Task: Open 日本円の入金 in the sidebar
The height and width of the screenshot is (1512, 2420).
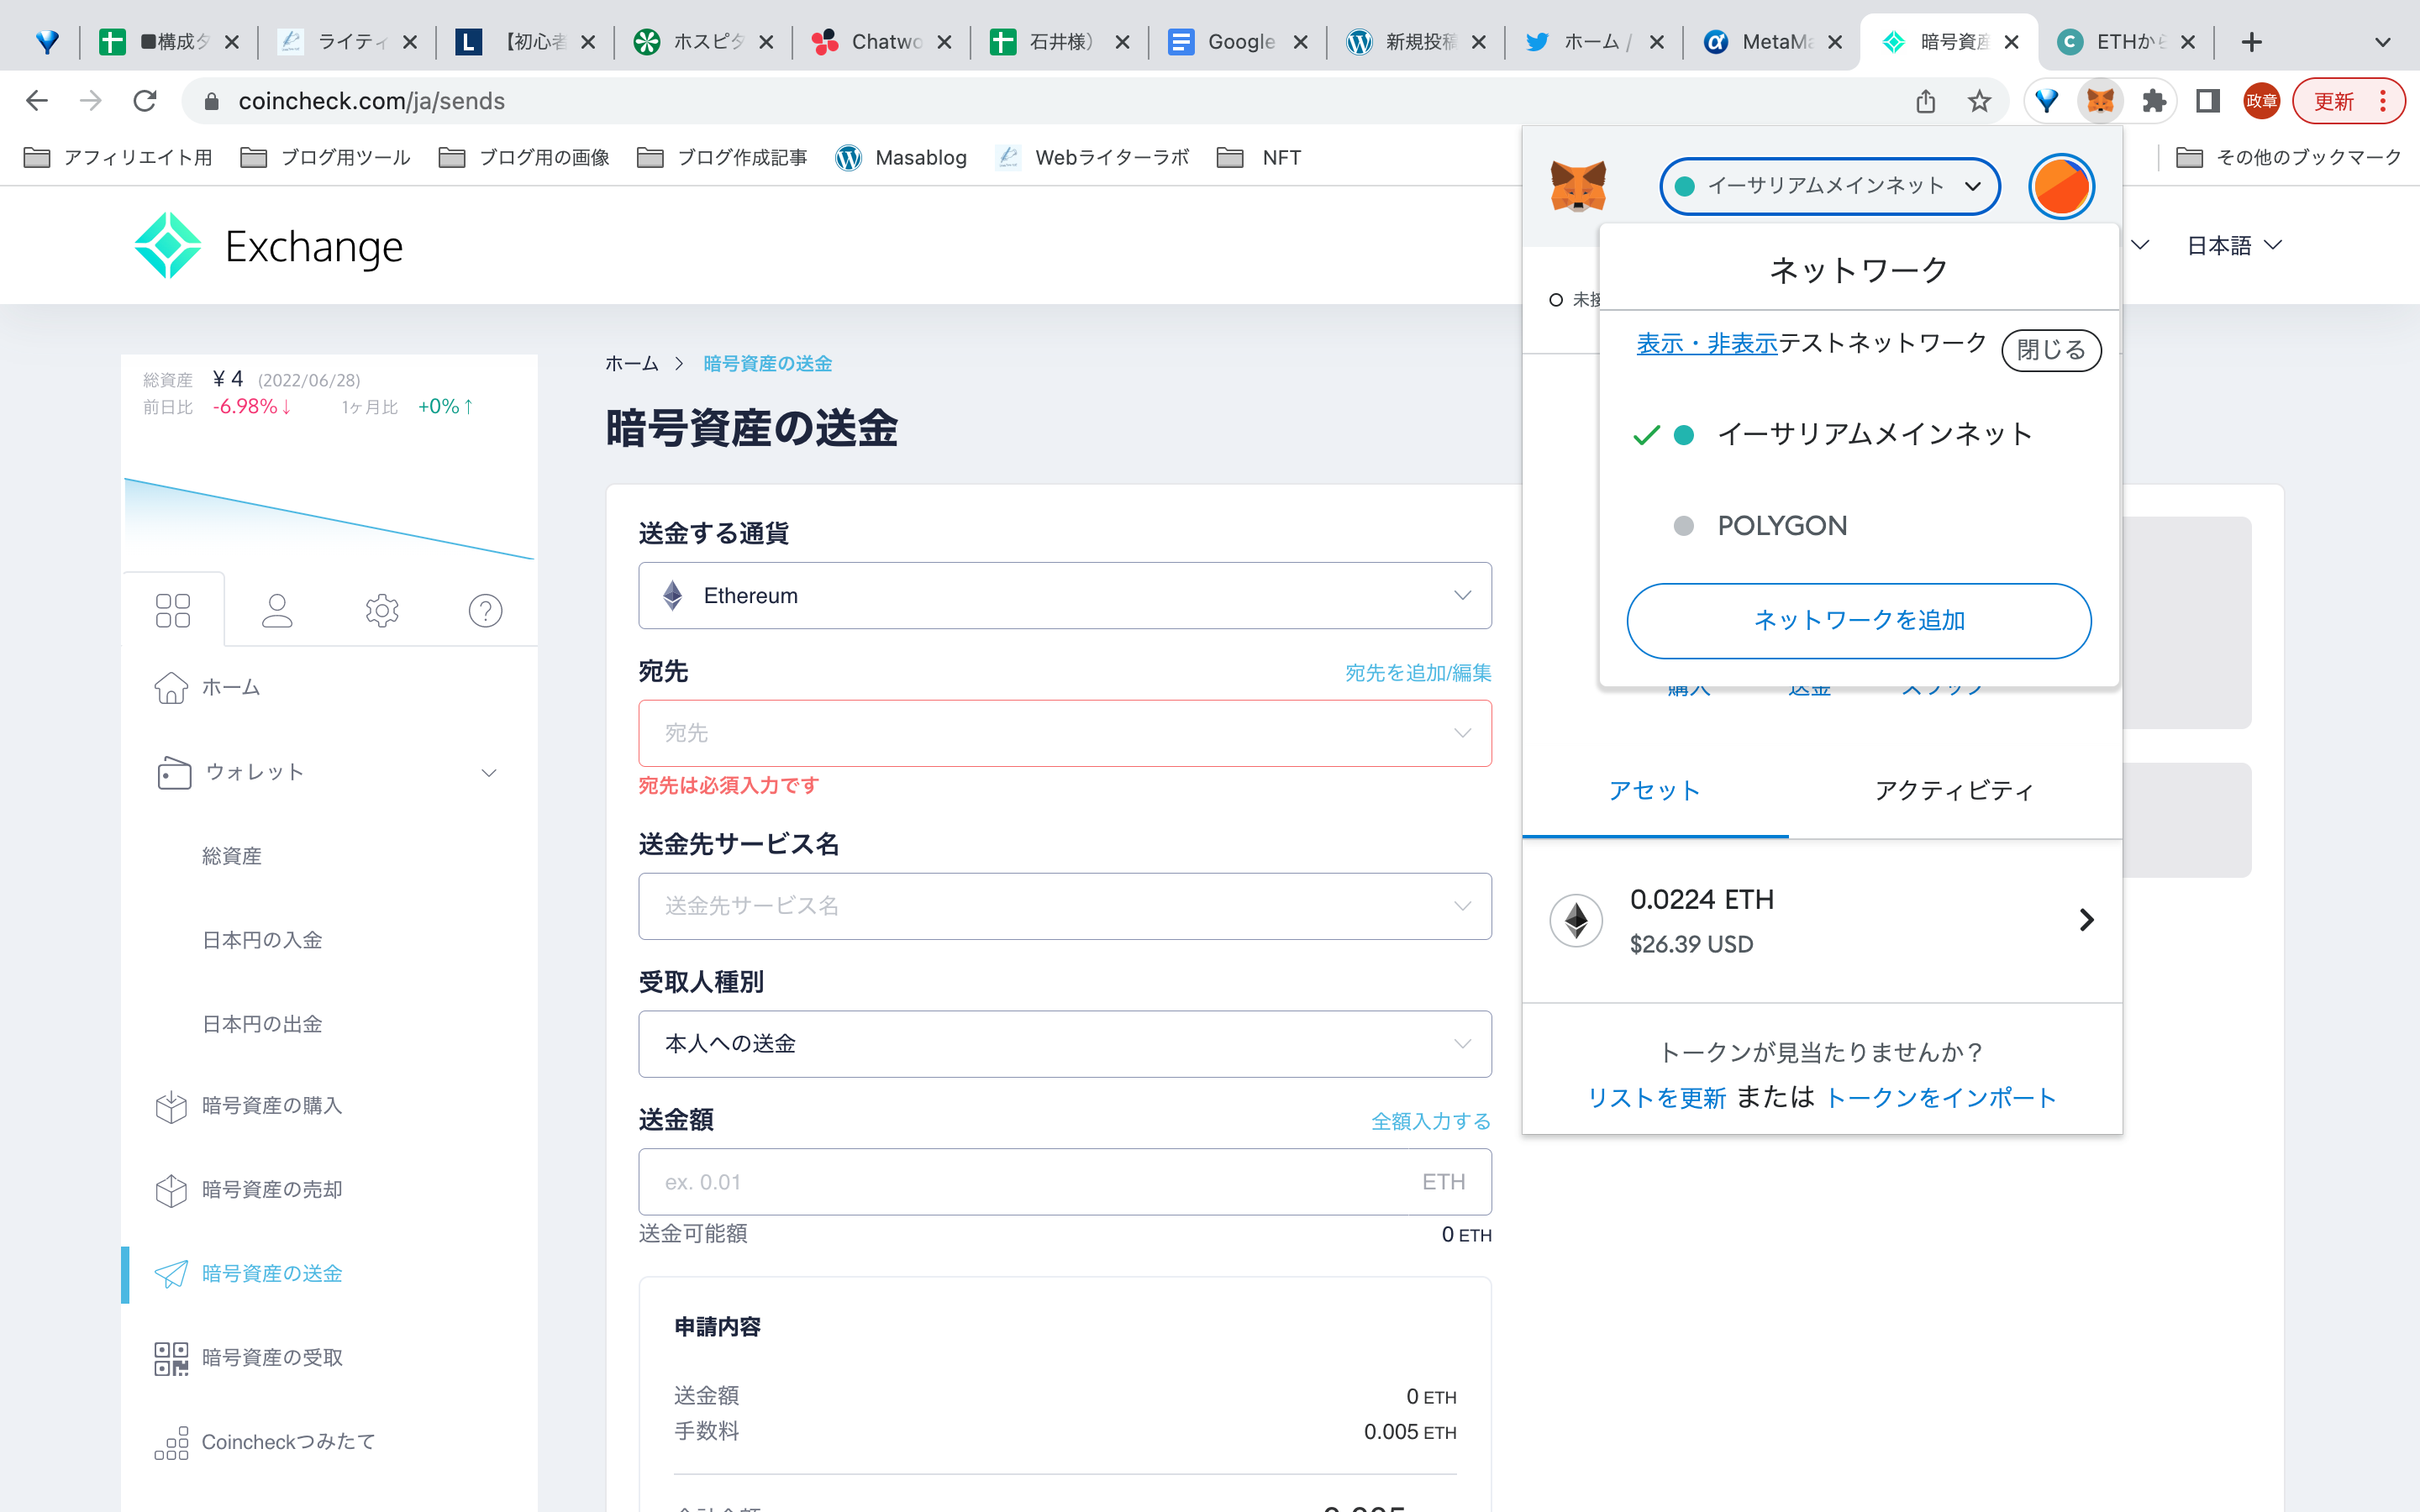Action: point(262,940)
